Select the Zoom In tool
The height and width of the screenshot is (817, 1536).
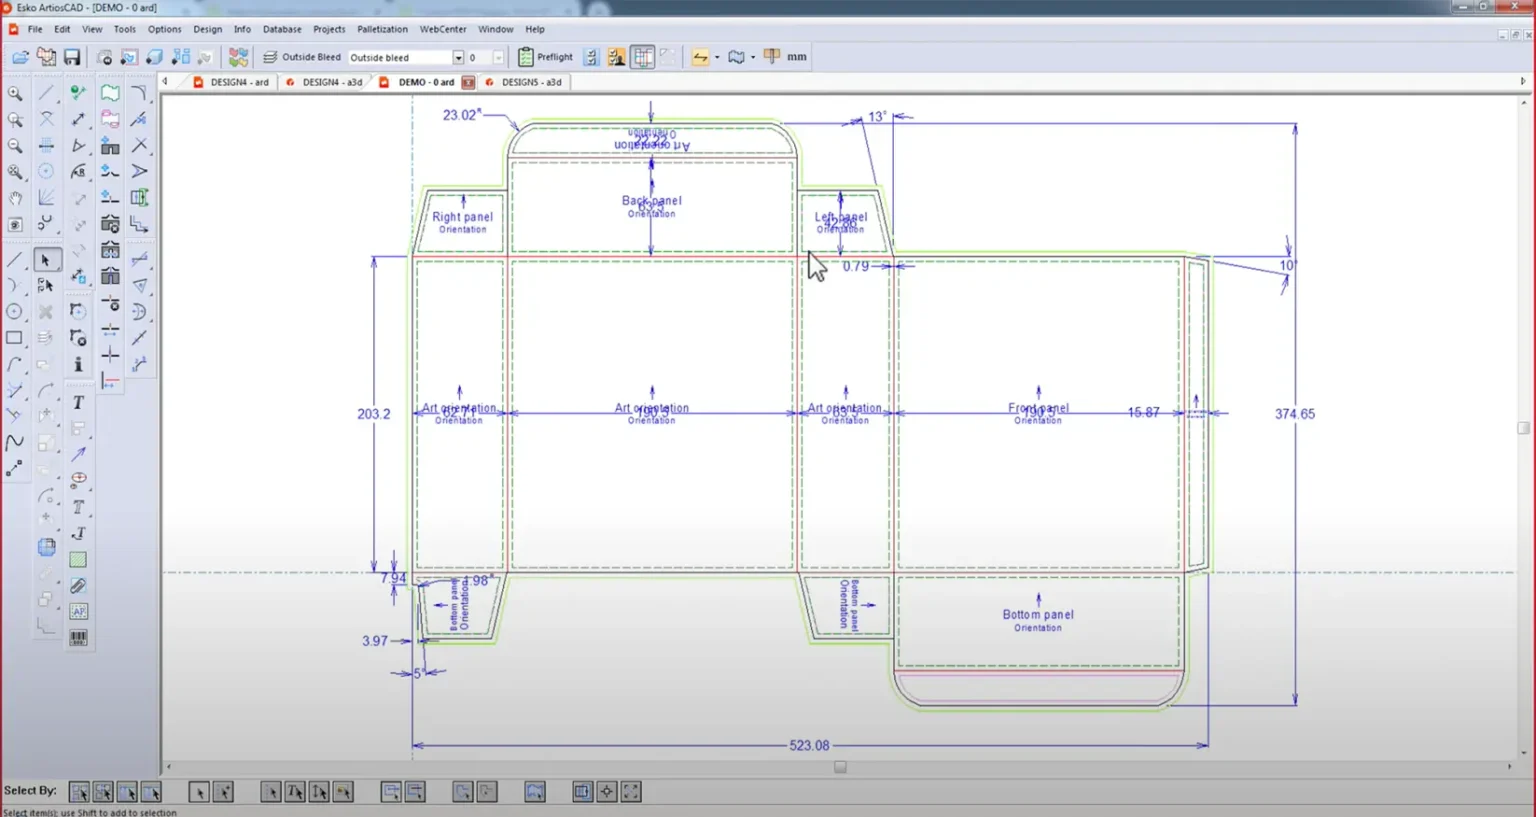15,93
